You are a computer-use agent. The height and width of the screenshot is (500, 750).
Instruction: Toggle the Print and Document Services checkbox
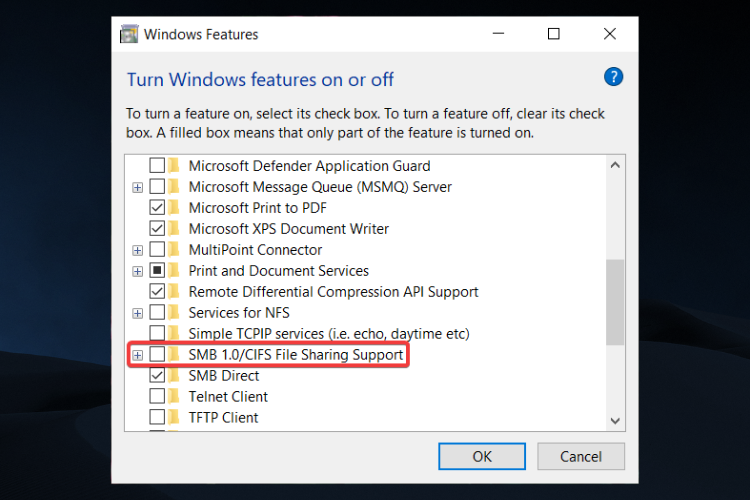click(157, 271)
